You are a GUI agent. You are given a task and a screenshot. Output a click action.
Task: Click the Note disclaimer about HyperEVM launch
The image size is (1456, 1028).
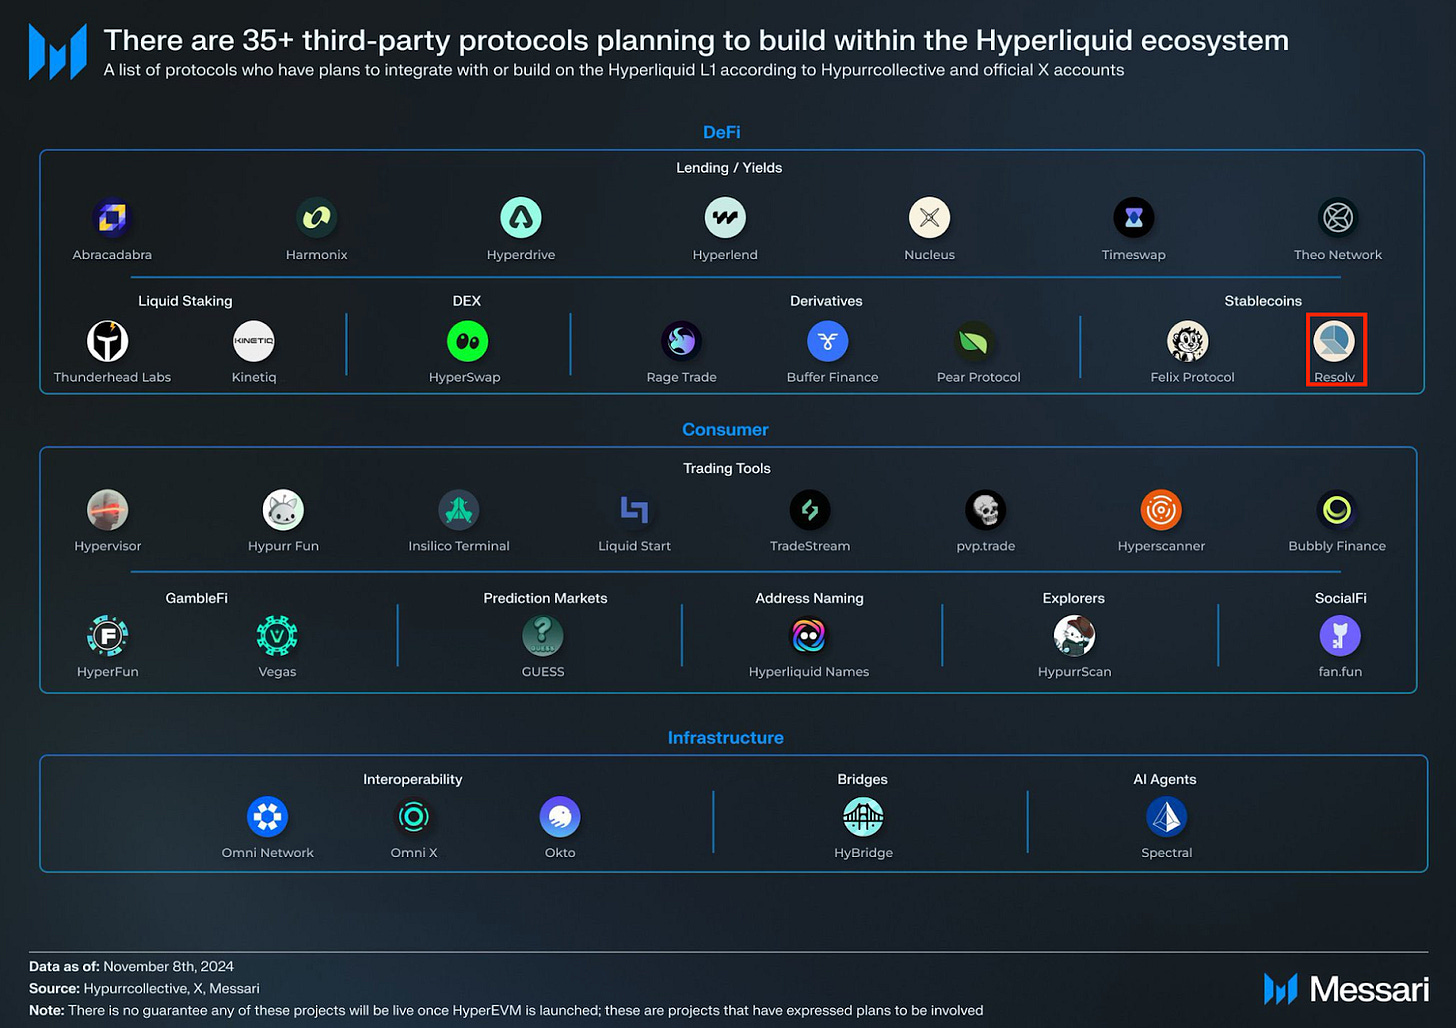pyautogui.click(x=506, y=1010)
